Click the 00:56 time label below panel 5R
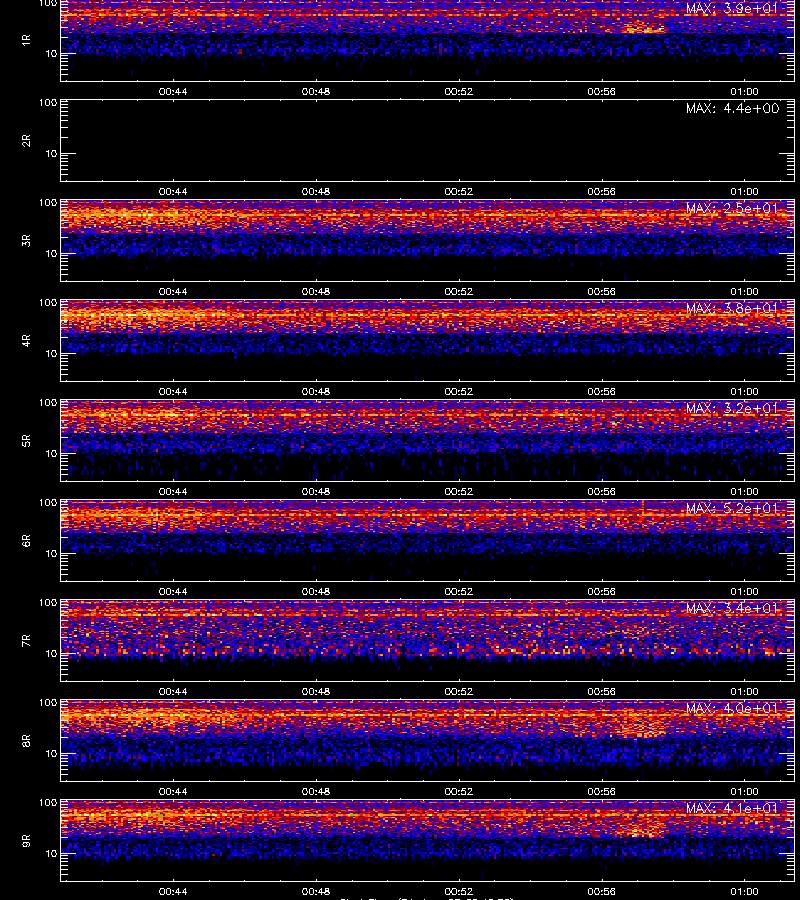The image size is (800, 900). coord(601,491)
